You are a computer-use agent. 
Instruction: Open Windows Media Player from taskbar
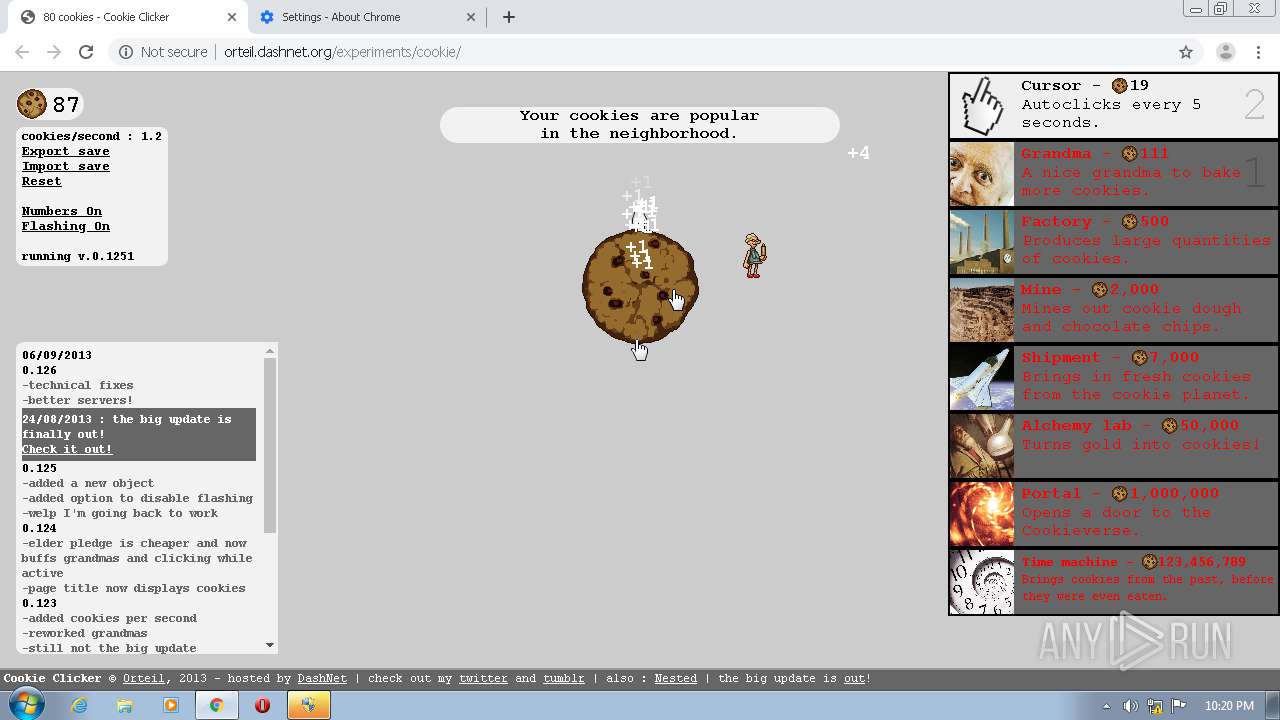click(x=171, y=705)
